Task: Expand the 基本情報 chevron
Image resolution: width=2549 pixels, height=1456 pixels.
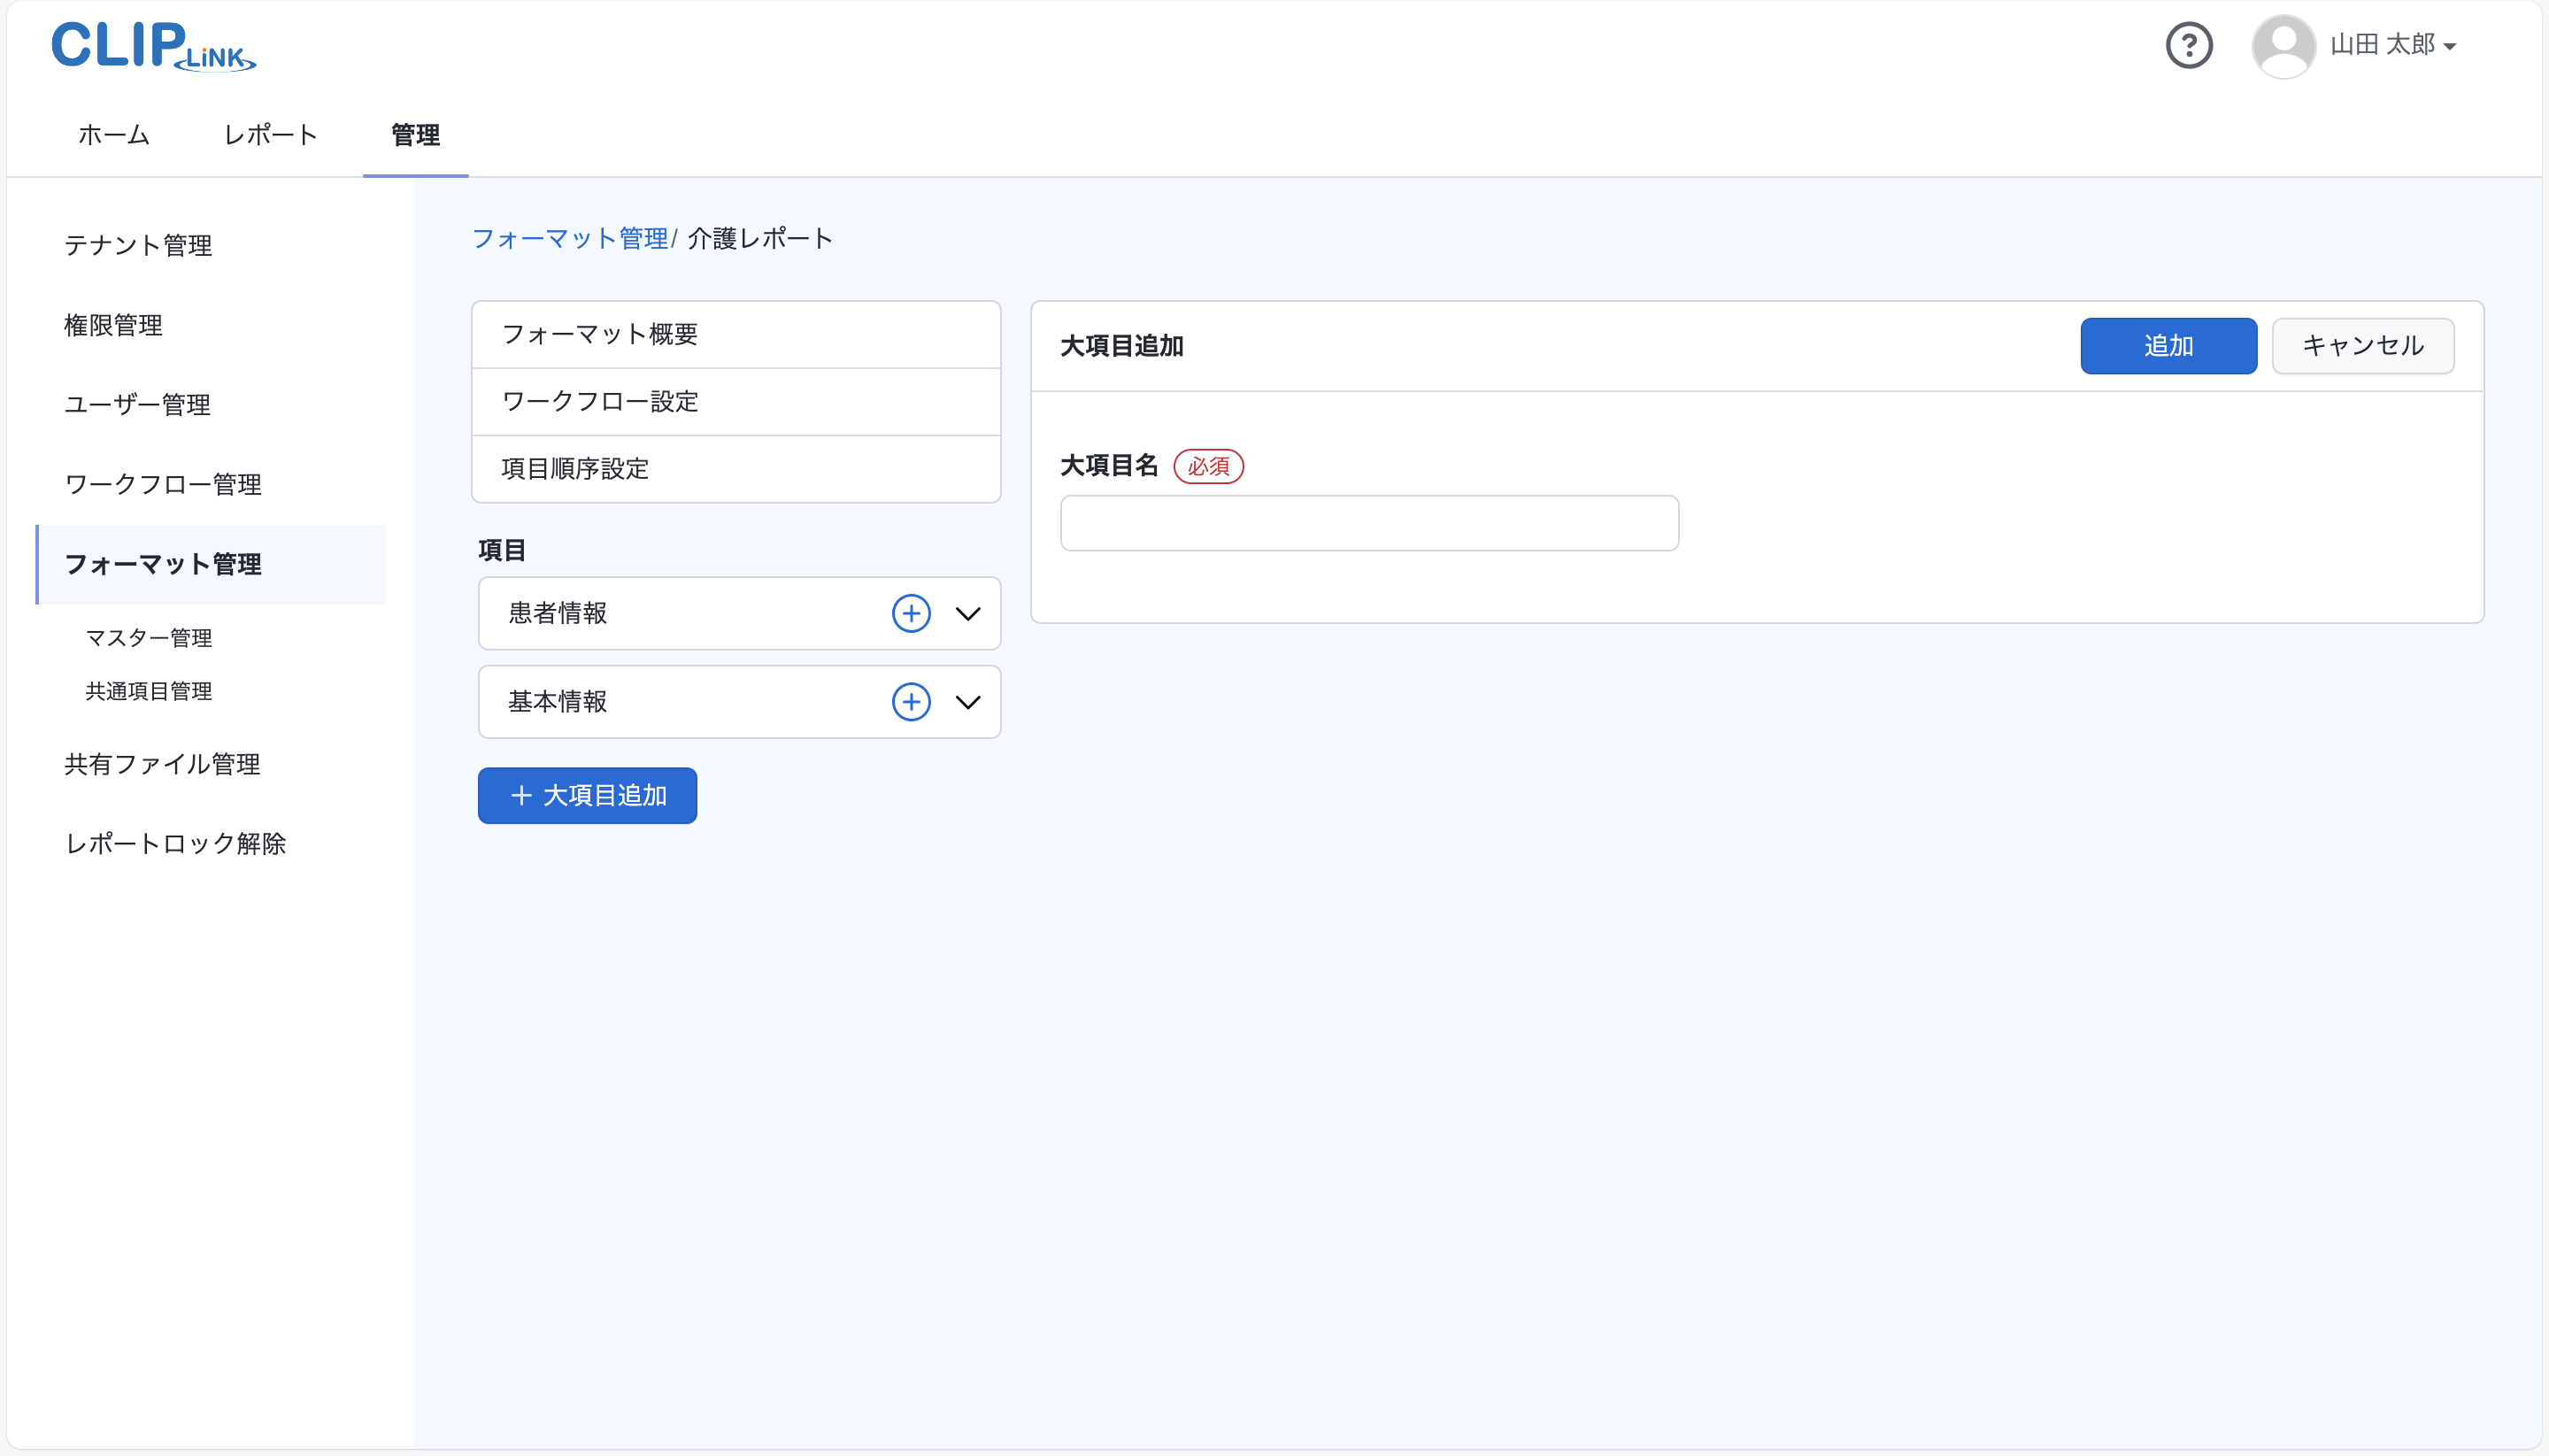Action: (x=967, y=702)
